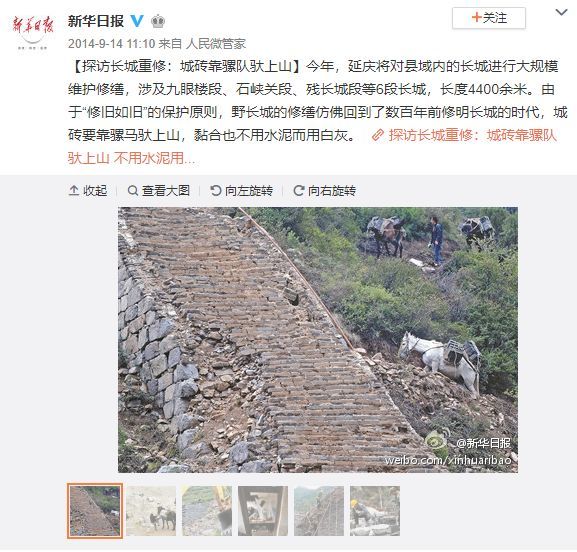Viewport: 577px width, 552px height.
Task: Select the third thumbnail with excavator
Action: [207, 511]
